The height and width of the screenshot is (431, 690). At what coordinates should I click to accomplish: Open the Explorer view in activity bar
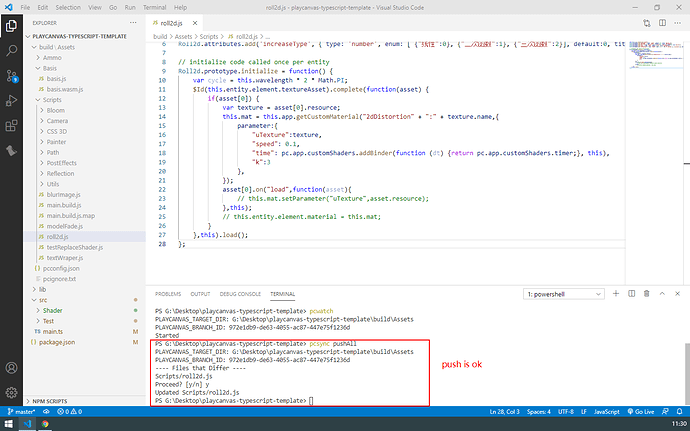(11, 26)
